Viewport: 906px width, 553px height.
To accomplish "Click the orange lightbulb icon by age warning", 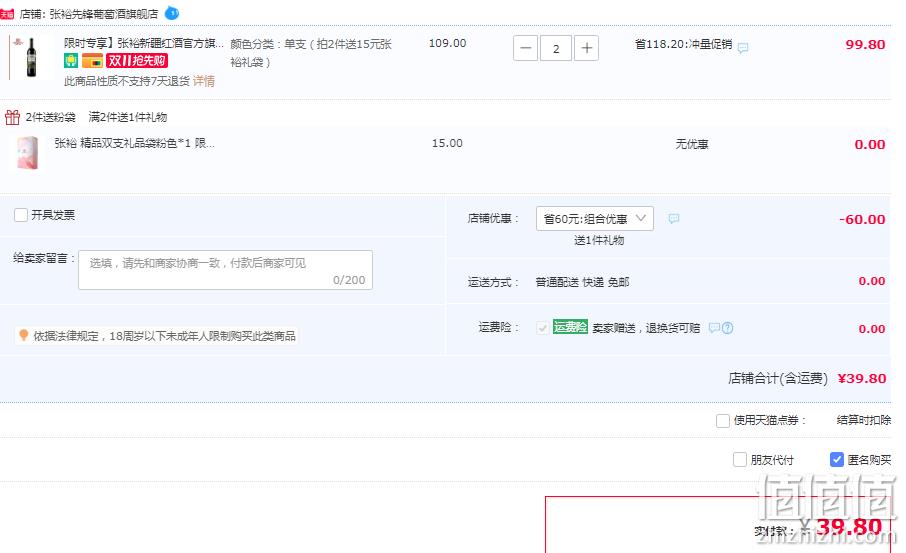I will coord(24,335).
